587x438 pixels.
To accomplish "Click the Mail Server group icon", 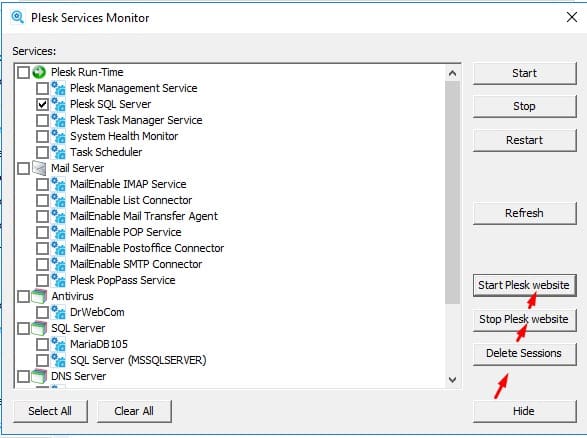I will pos(39,168).
